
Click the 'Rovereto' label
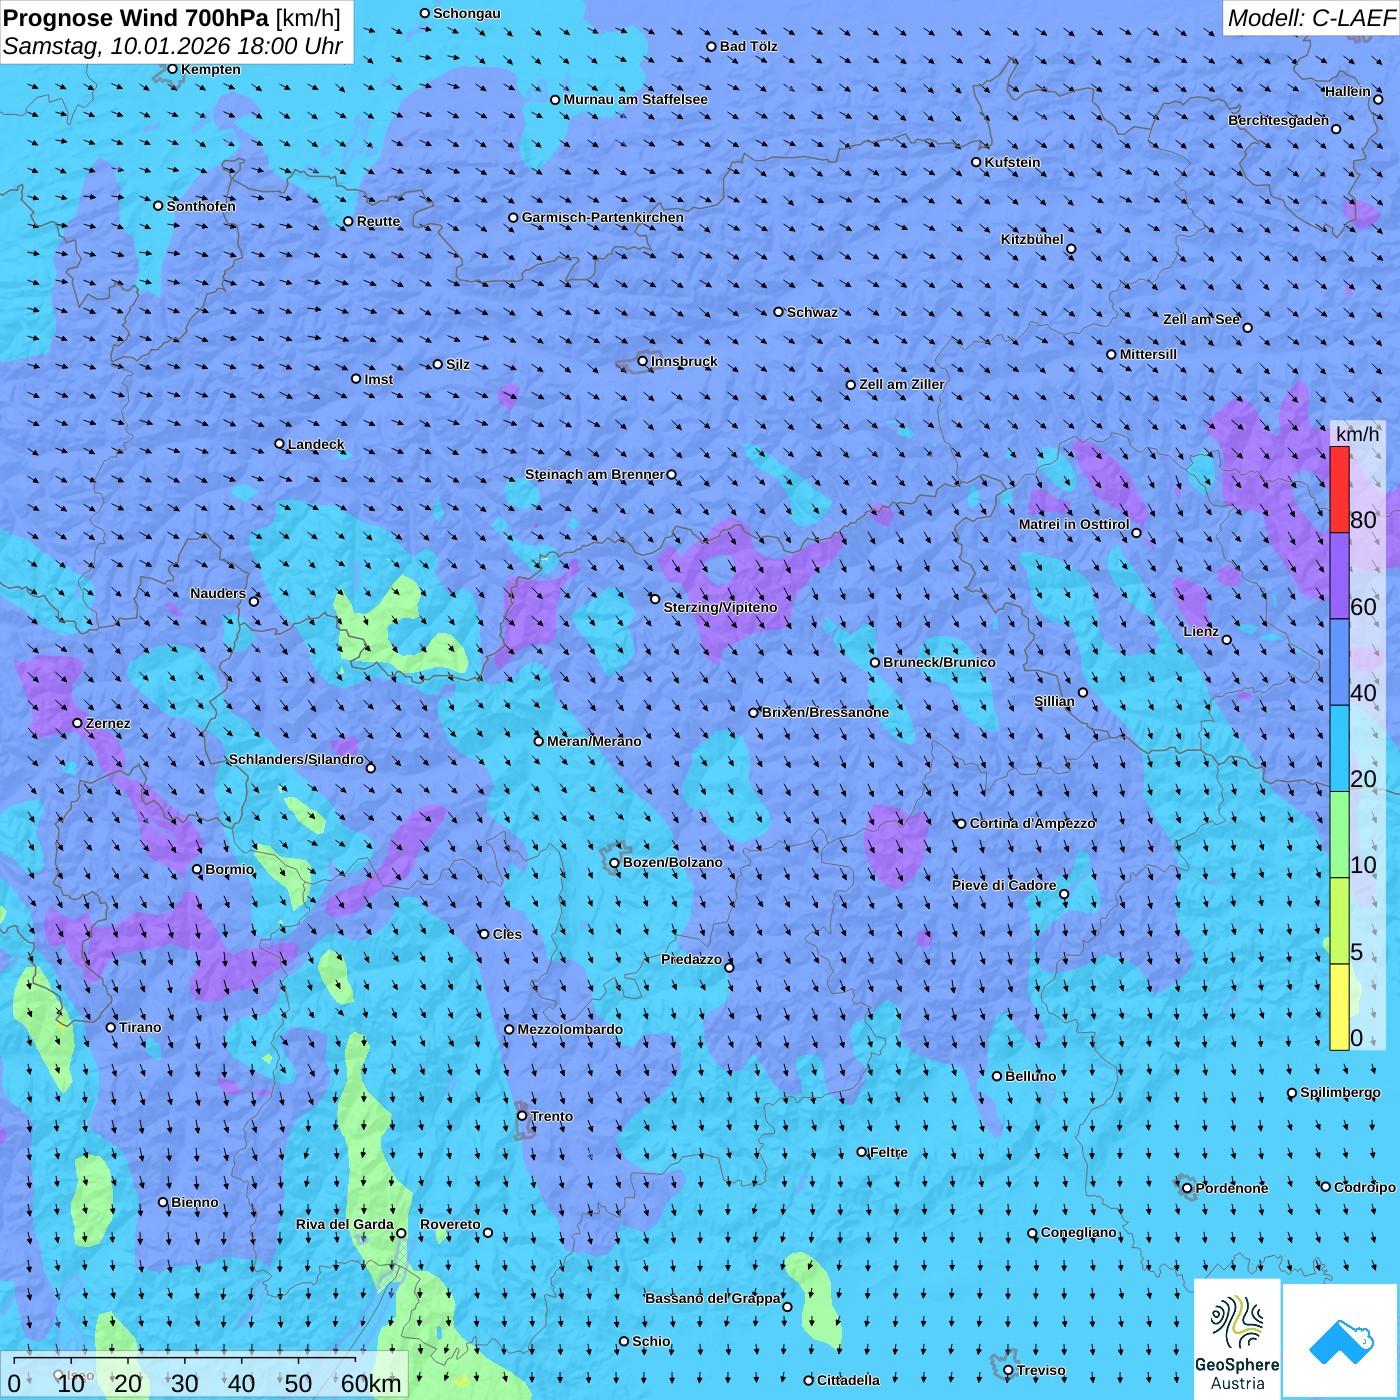450,1224
